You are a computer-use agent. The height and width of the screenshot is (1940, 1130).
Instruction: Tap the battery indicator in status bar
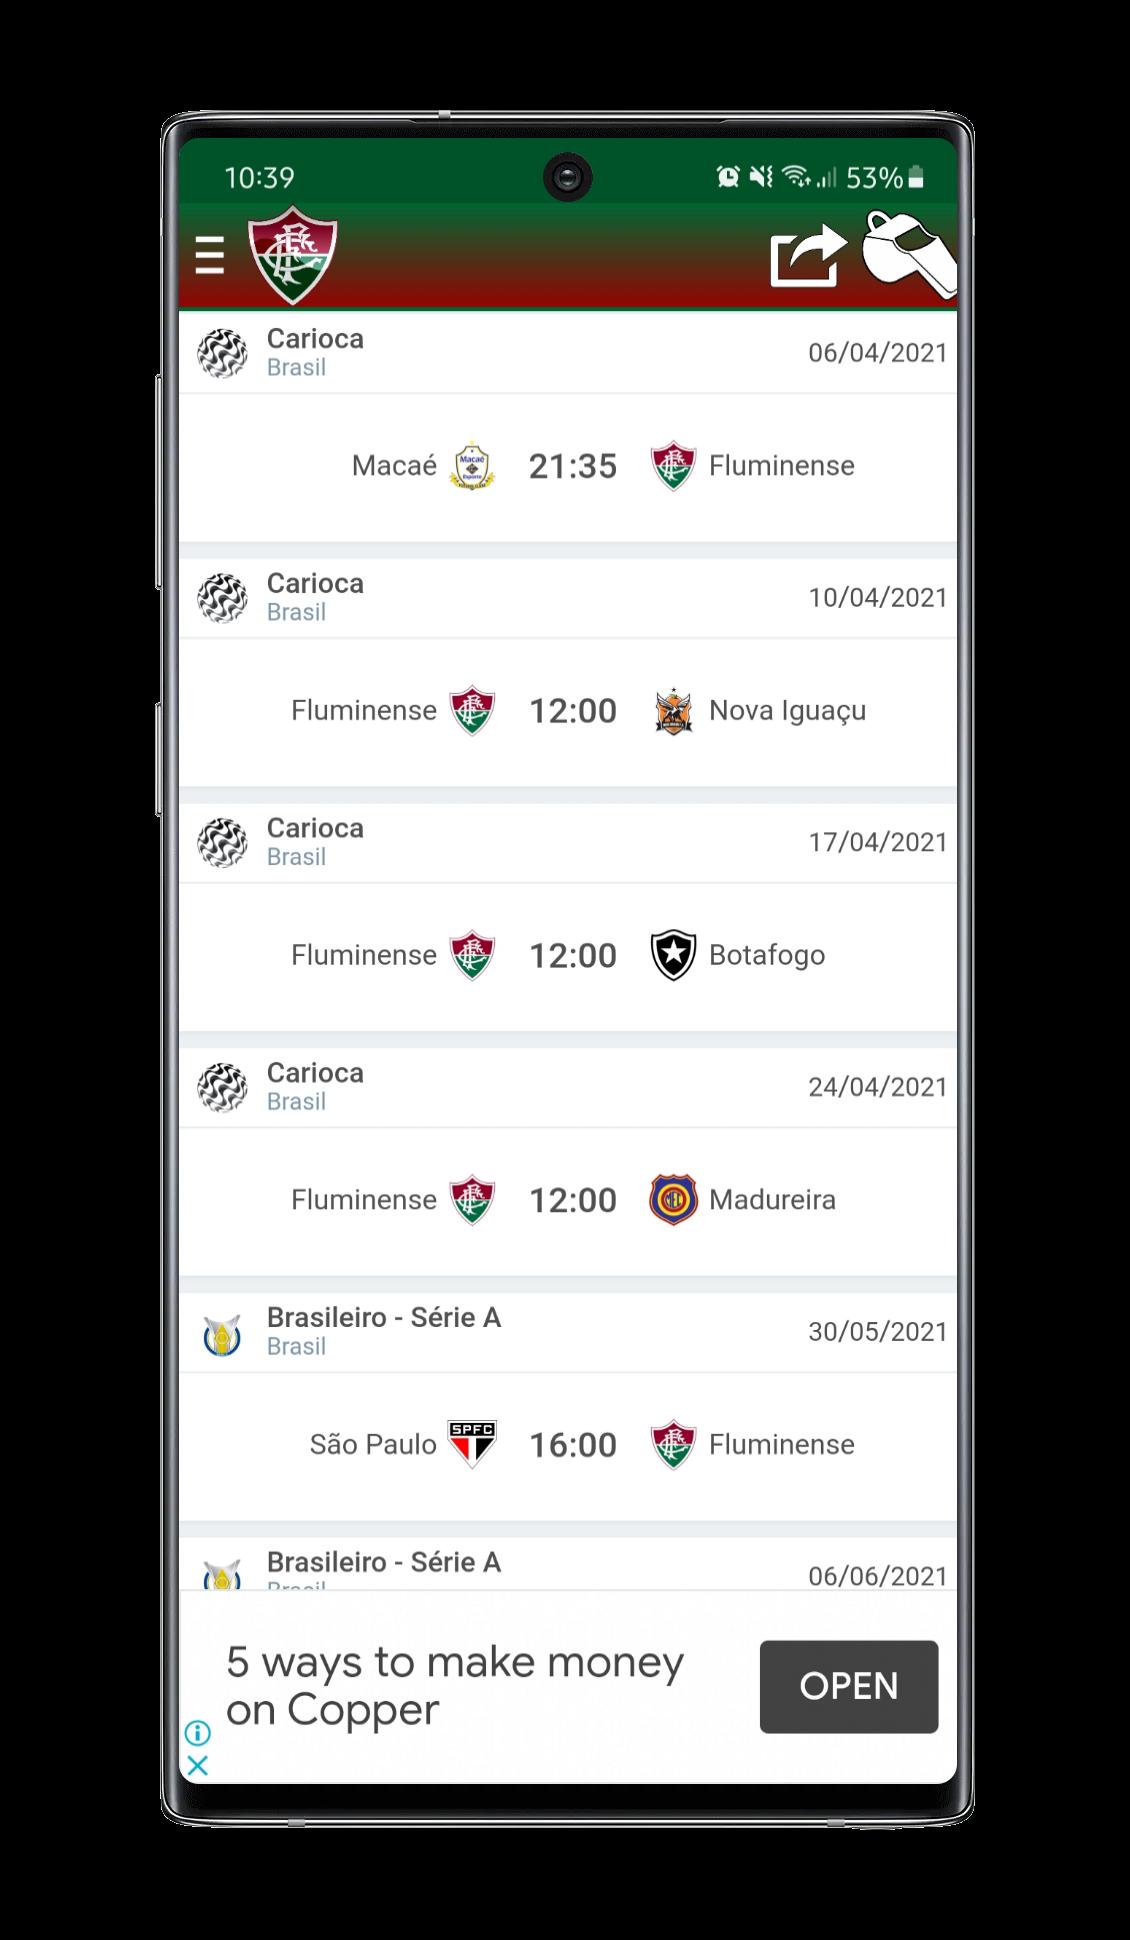917,178
